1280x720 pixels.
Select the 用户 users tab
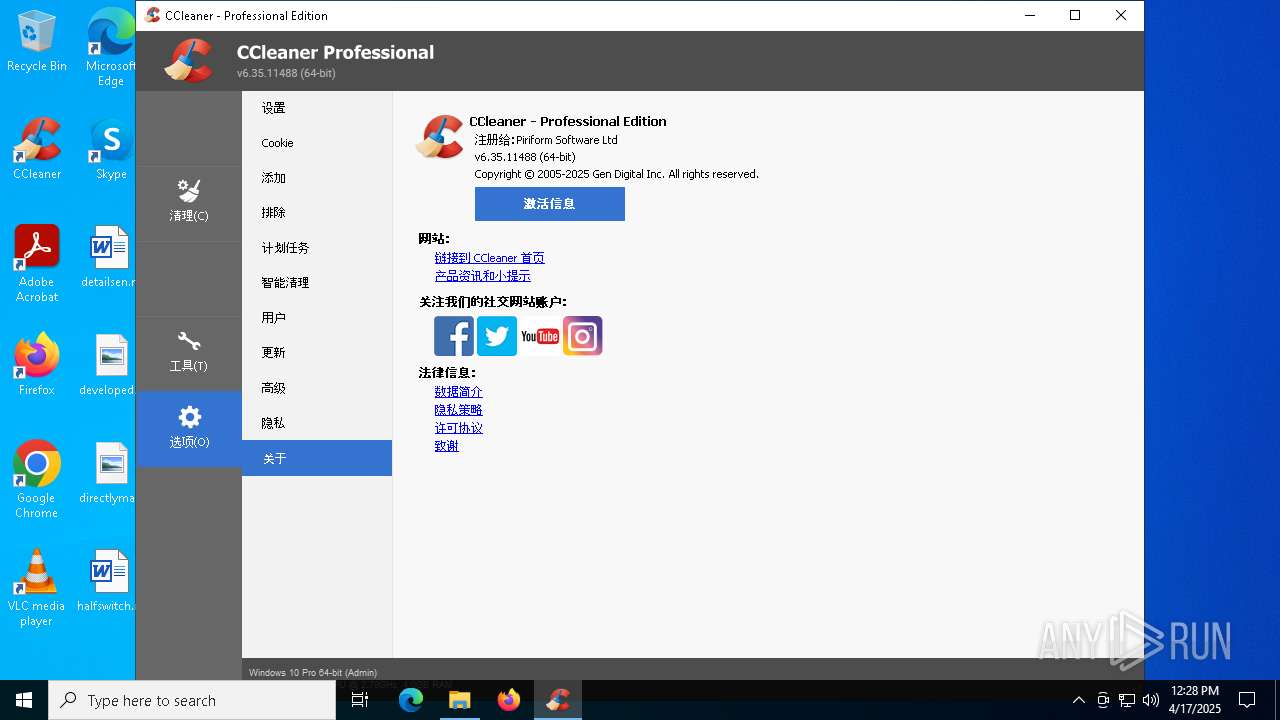(x=317, y=318)
